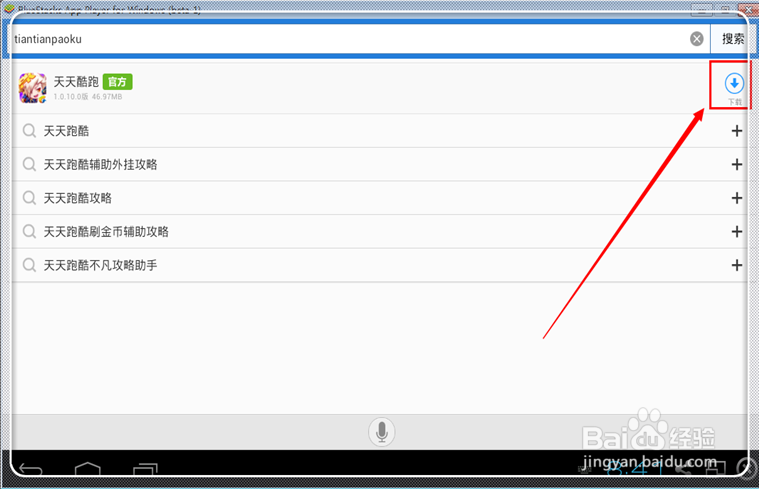Open the 天天酷跑 game app icon
Image resolution: width=759 pixels, height=489 pixels.
click(32, 88)
